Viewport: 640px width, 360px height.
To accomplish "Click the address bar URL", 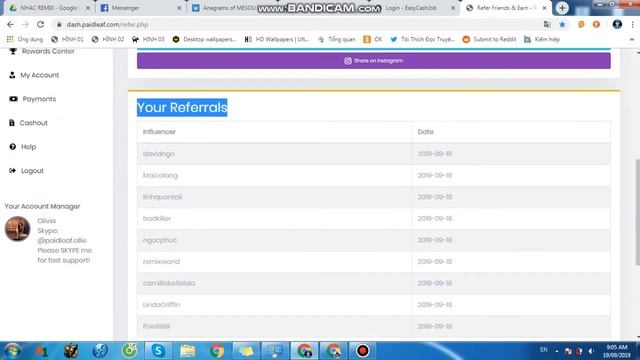I will point(107,24).
